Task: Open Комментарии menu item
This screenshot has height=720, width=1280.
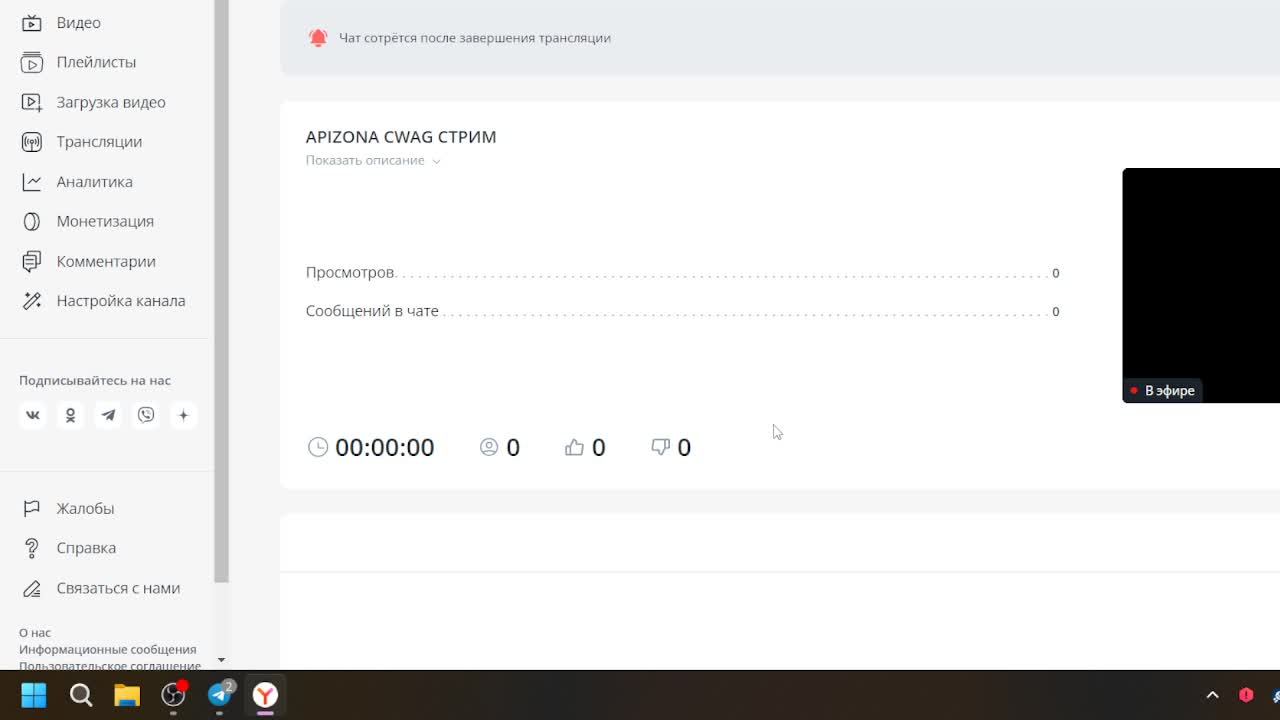Action: pos(106,261)
